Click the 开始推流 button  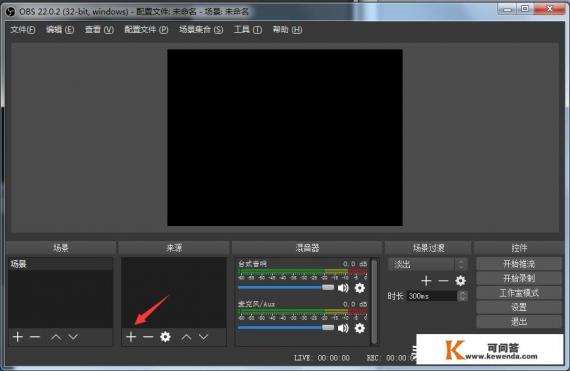519,264
